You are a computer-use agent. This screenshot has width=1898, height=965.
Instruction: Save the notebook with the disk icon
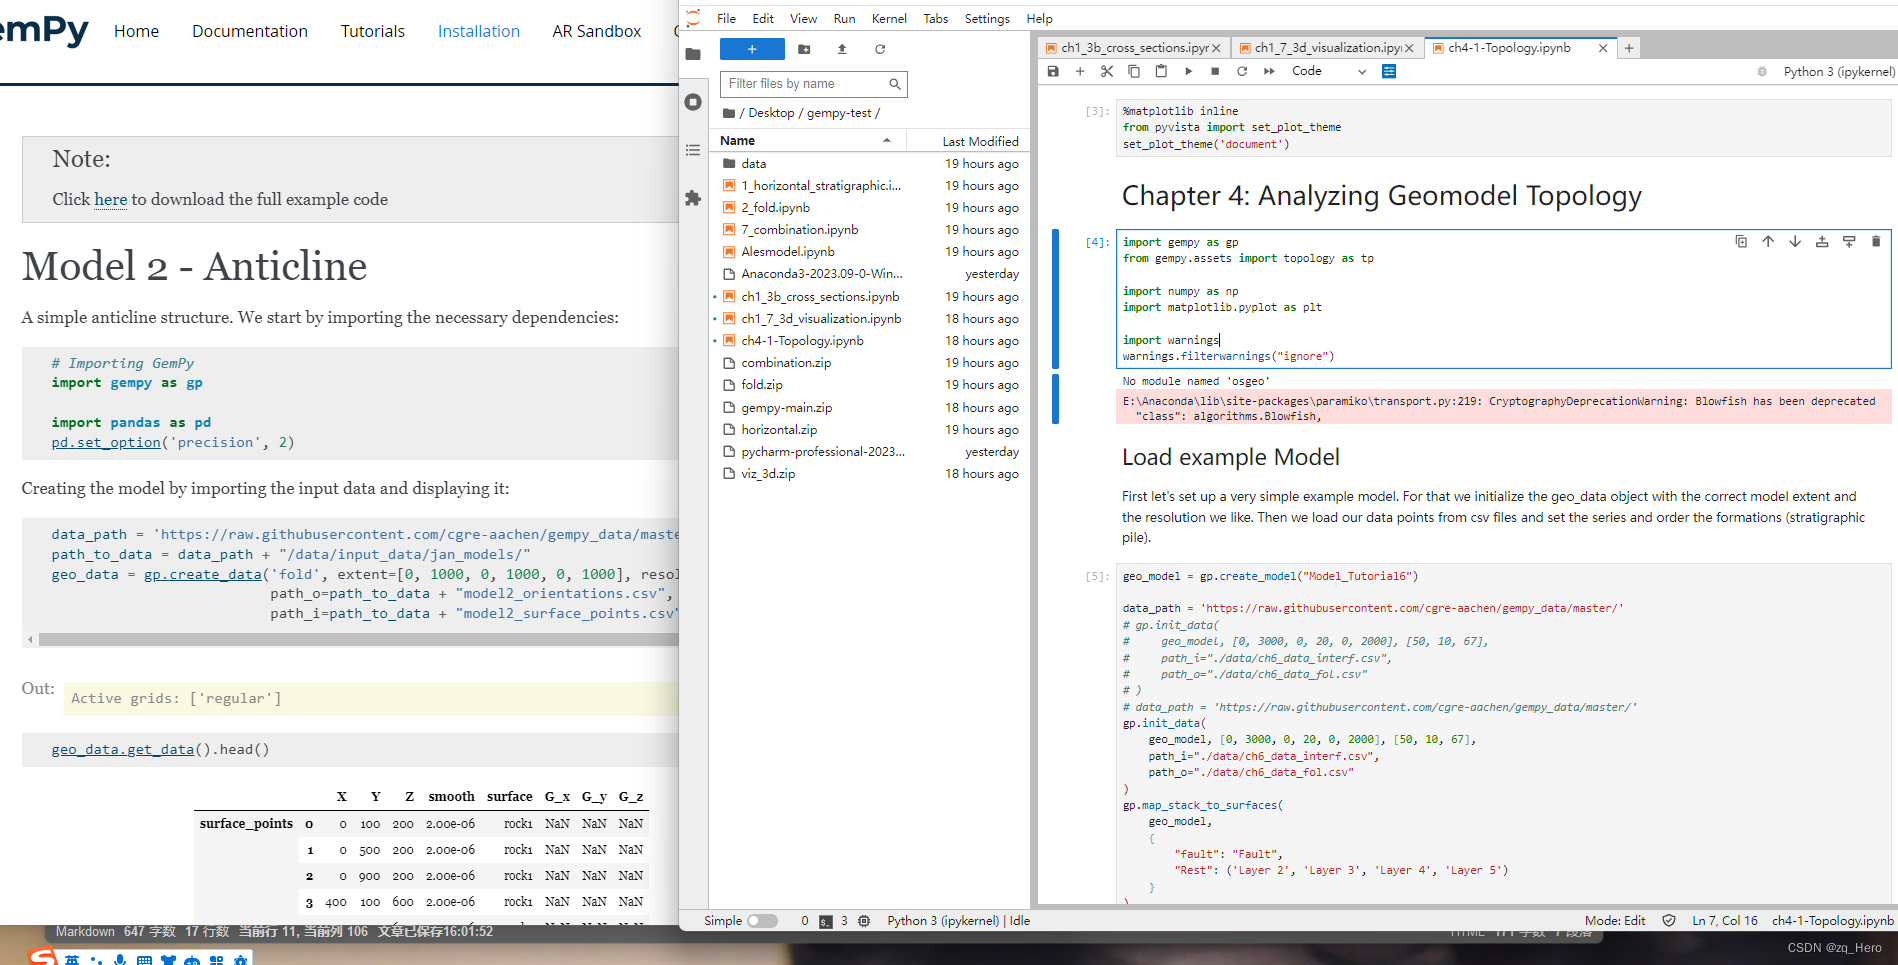click(1053, 71)
